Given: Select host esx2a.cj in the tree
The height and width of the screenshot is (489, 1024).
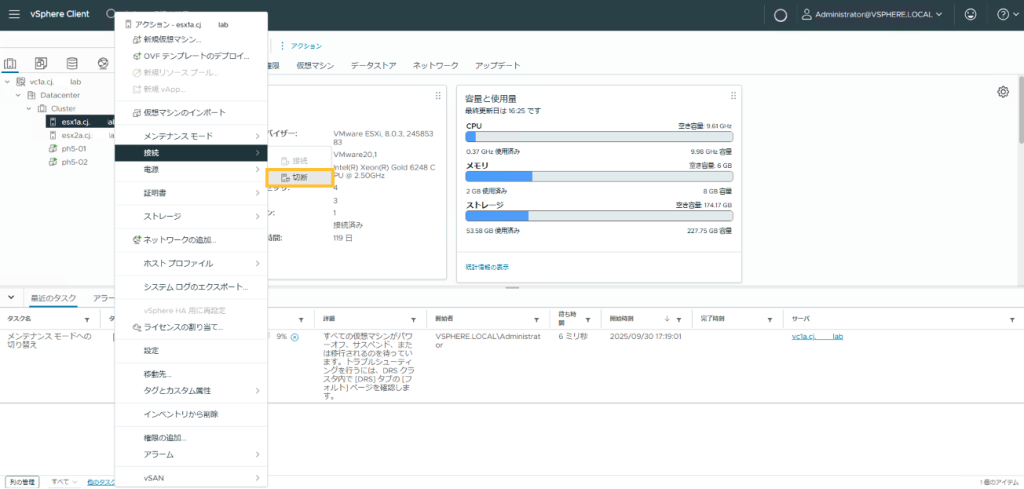Looking at the screenshot, I should click(76, 135).
